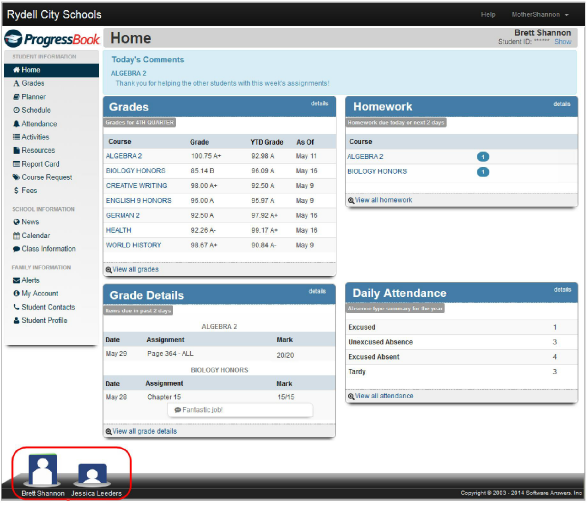Expand the MotherShannon account dropdown
Image resolution: width=587 pixels, height=510 pixels.
coord(540,15)
